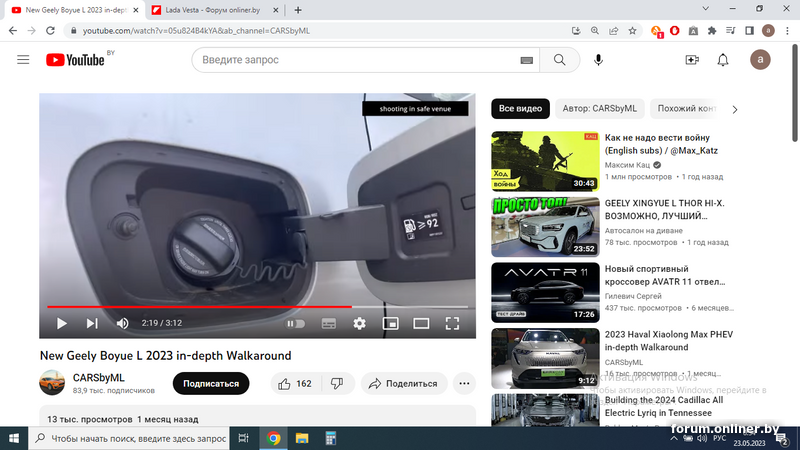
Task: Toggle subtitles in the player
Action: (x=329, y=323)
